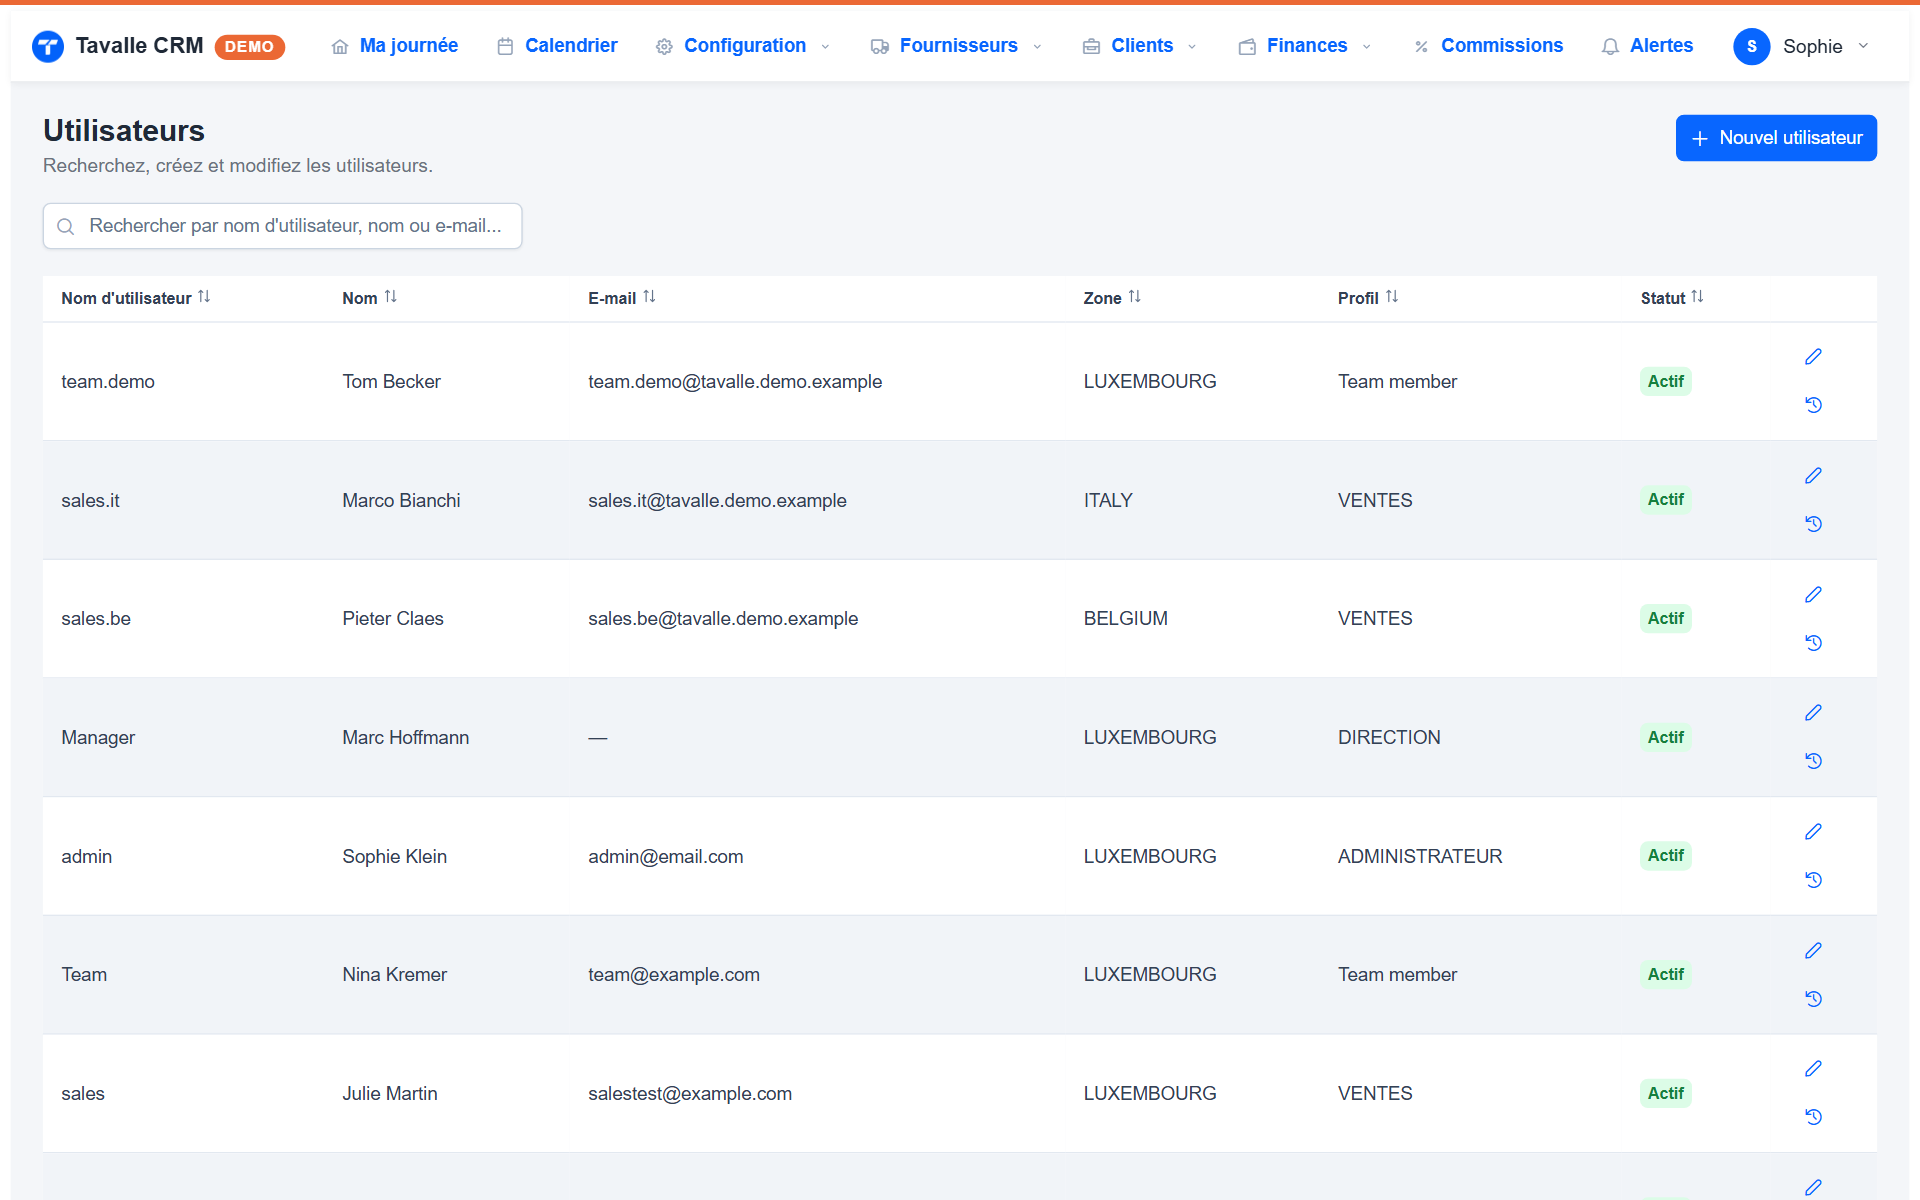Click email salestest@example.com
Viewport: 1920px width, 1200px height.
pyautogui.click(x=689, y=1093)
